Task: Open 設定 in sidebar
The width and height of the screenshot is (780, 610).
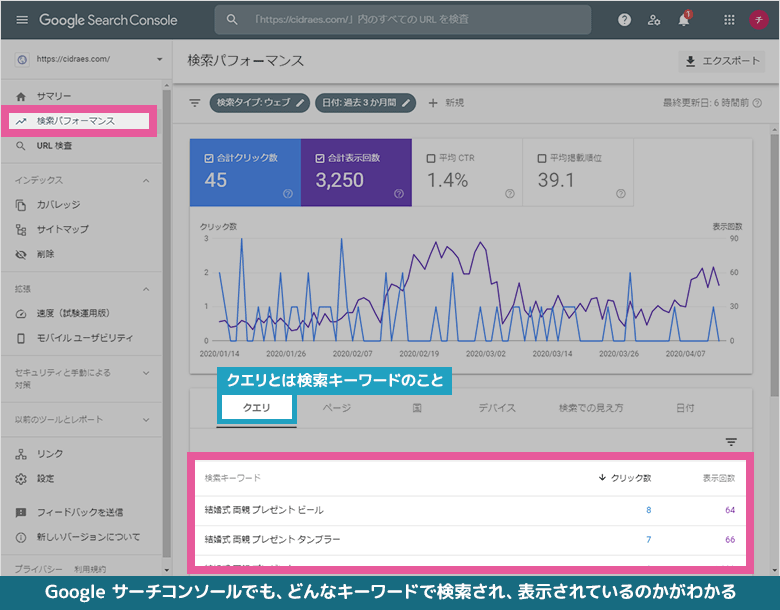Action: point(45,479)
